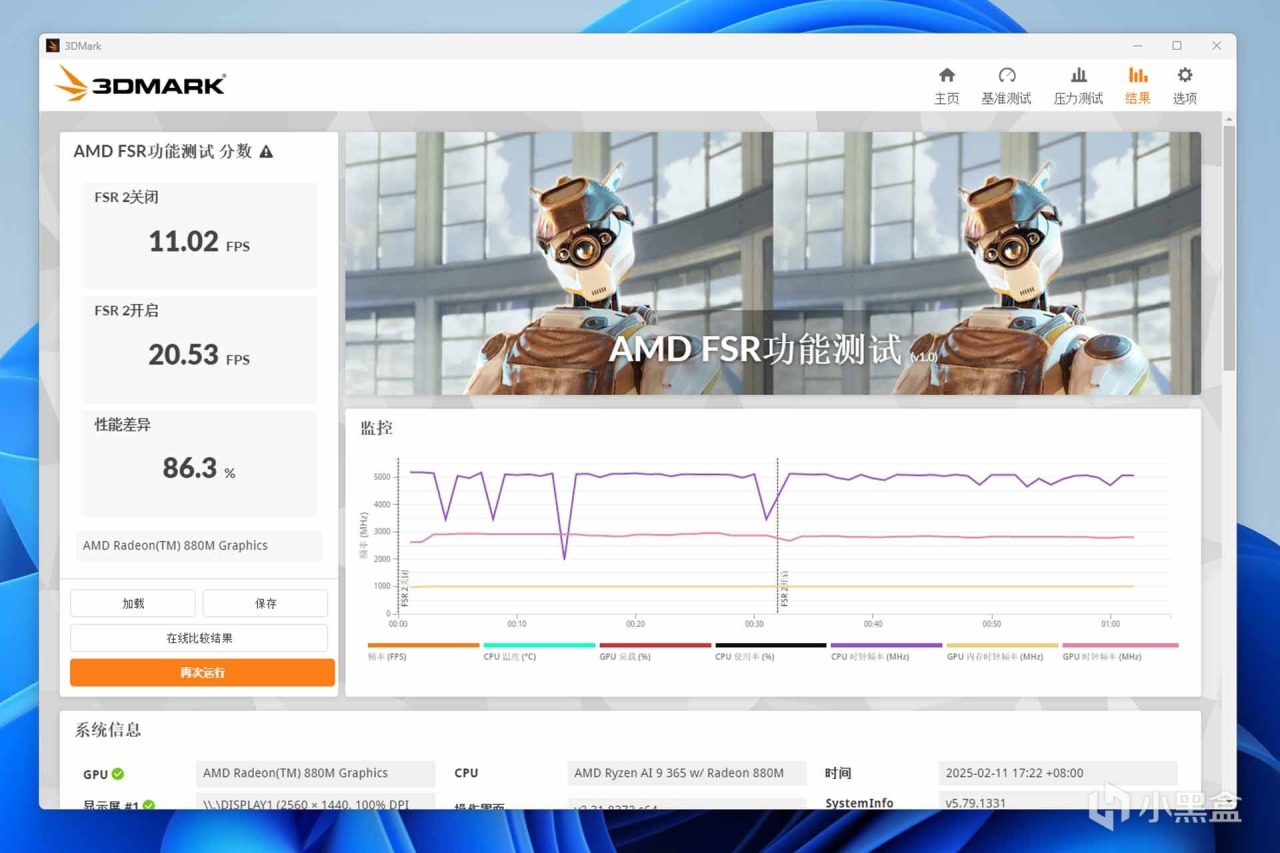Click the 3DMark logo
Viewport: 1280px width, 853px height.
[141, 84]
